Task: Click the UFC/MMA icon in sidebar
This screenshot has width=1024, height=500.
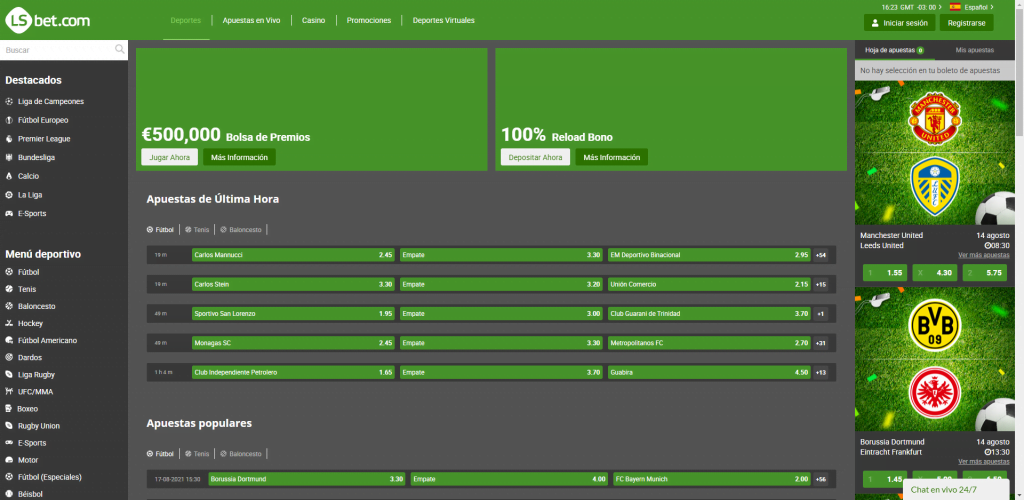Action: click(10, 391)
